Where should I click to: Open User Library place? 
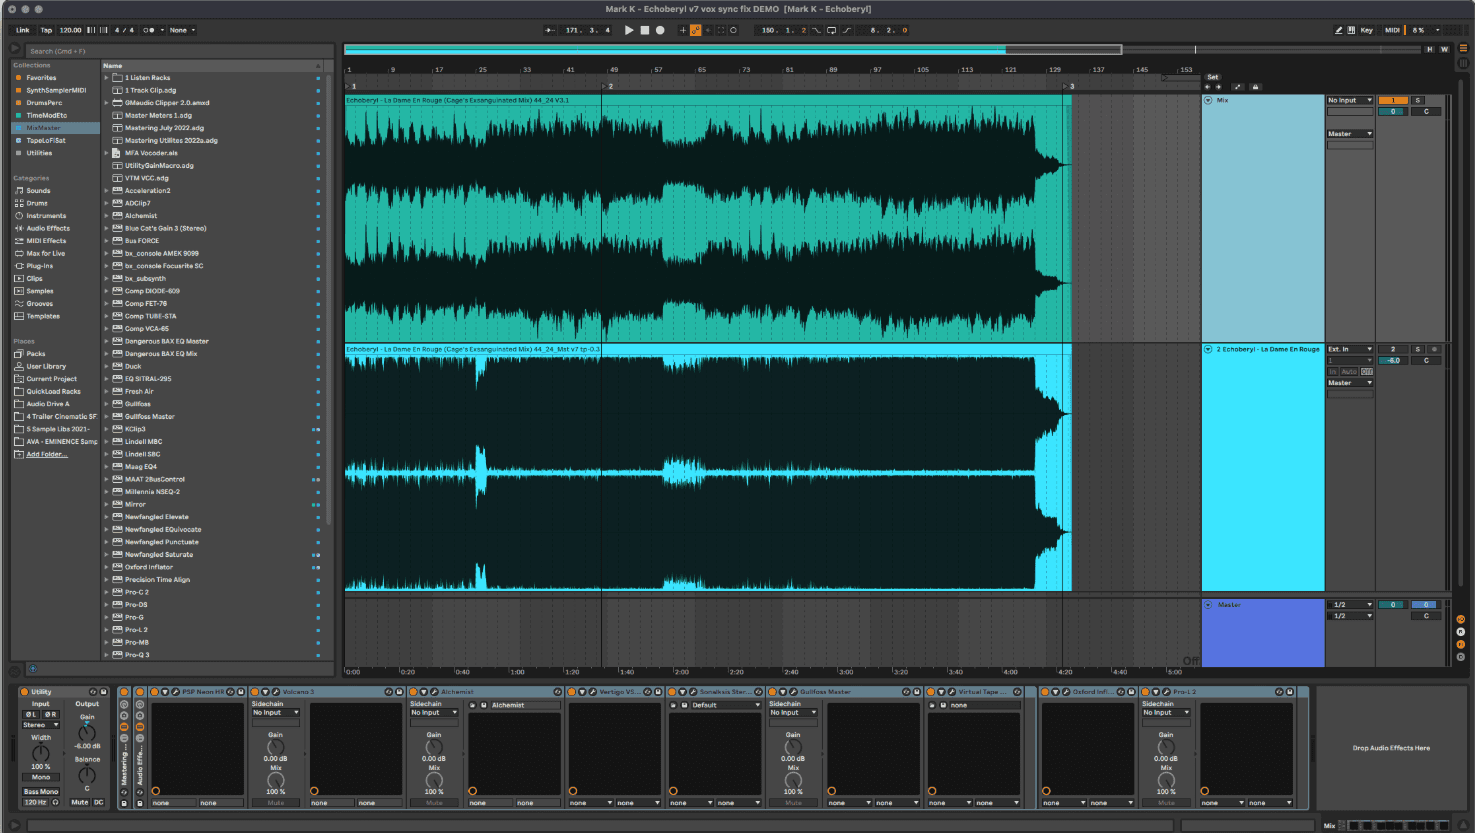(46, 366)
